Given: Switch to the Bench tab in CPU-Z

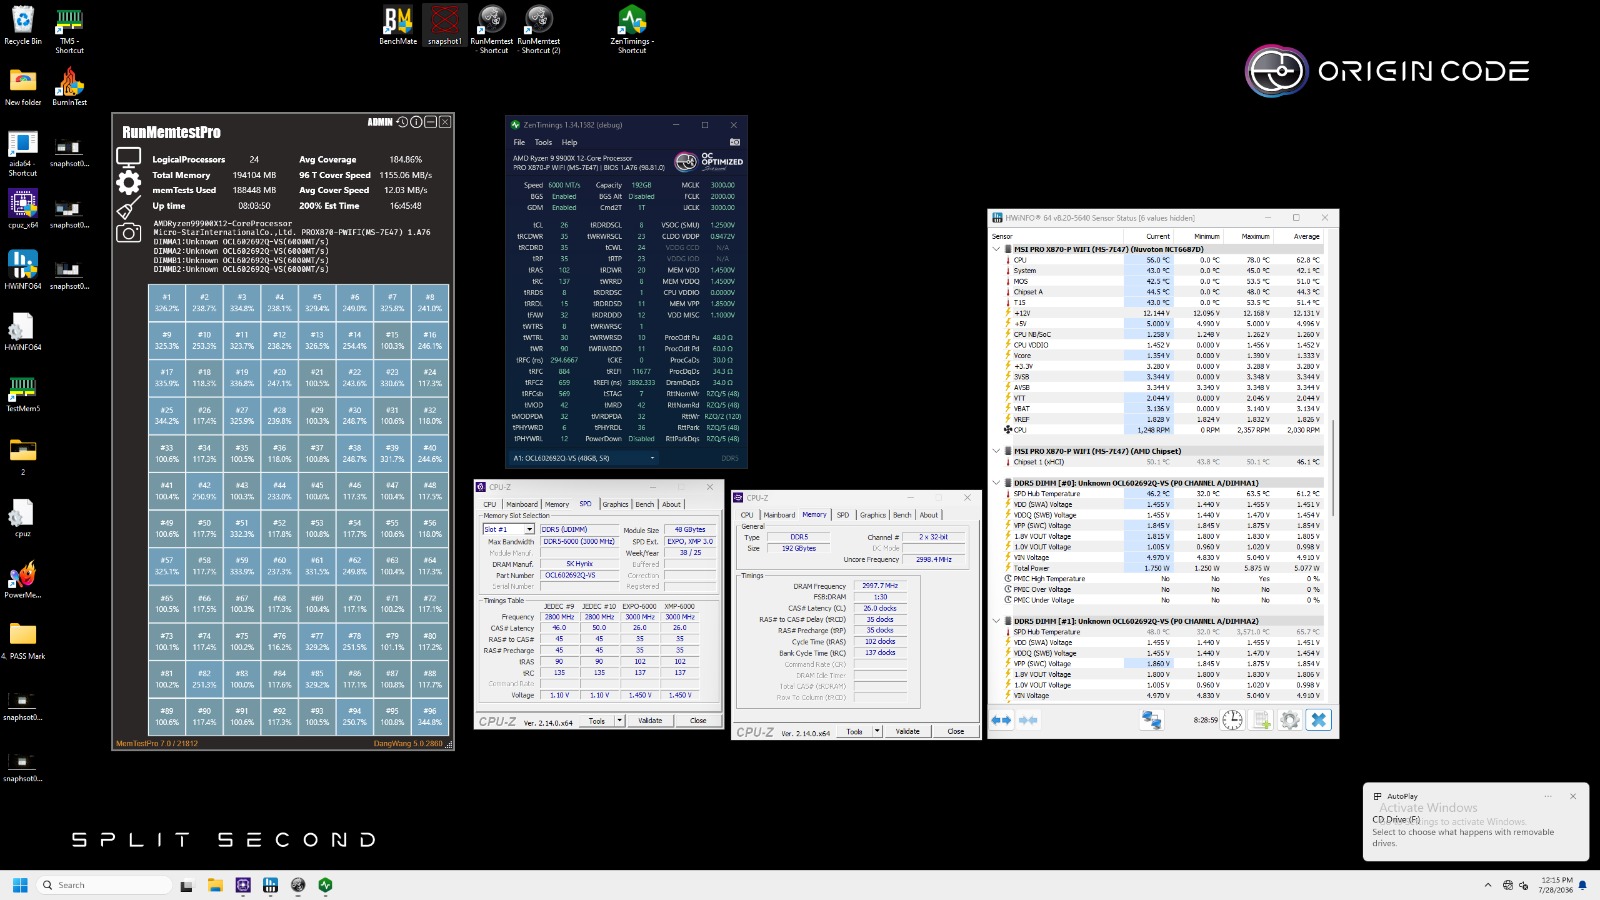Looking at the screenshot, I should pos(645,504).
